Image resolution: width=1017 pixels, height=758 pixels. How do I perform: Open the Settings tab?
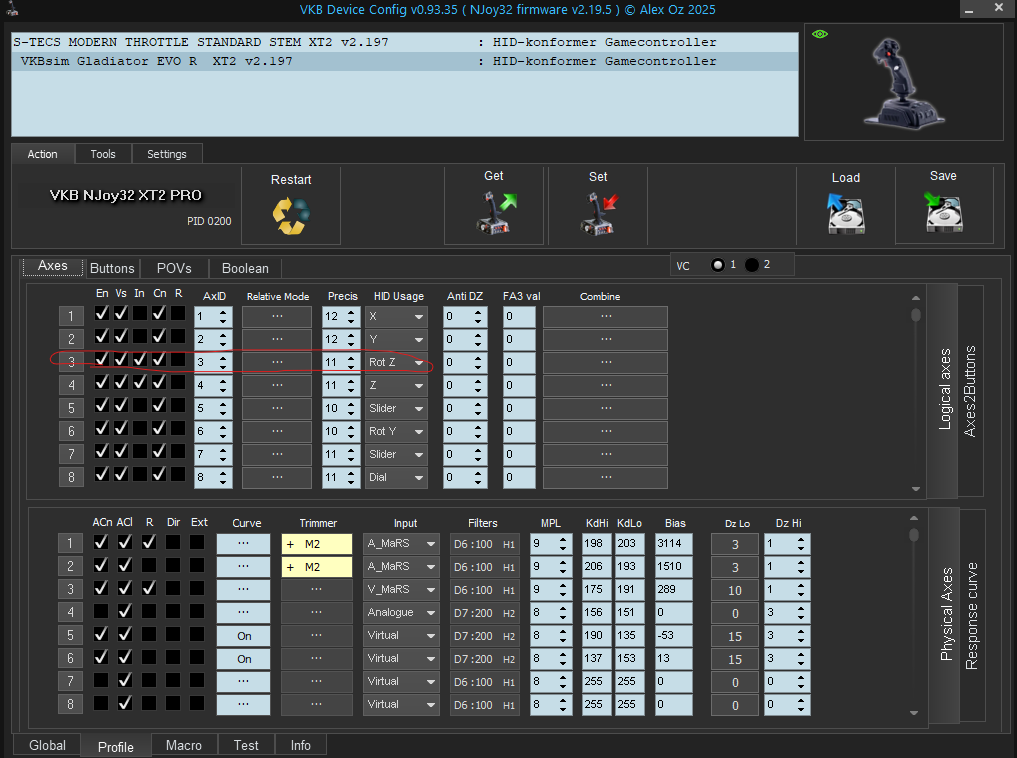pyautogui.click(x=167, y=154)
